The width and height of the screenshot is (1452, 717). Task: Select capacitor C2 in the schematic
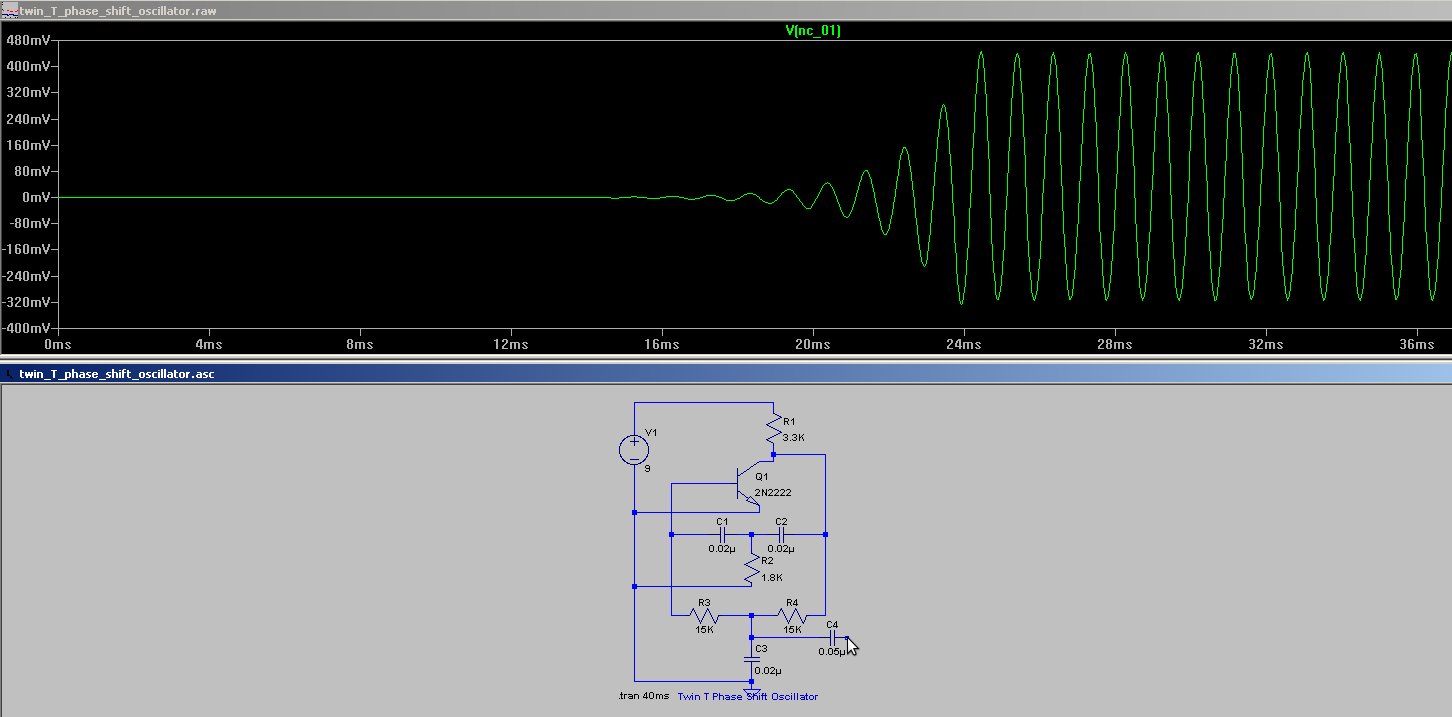pos(781,535)
